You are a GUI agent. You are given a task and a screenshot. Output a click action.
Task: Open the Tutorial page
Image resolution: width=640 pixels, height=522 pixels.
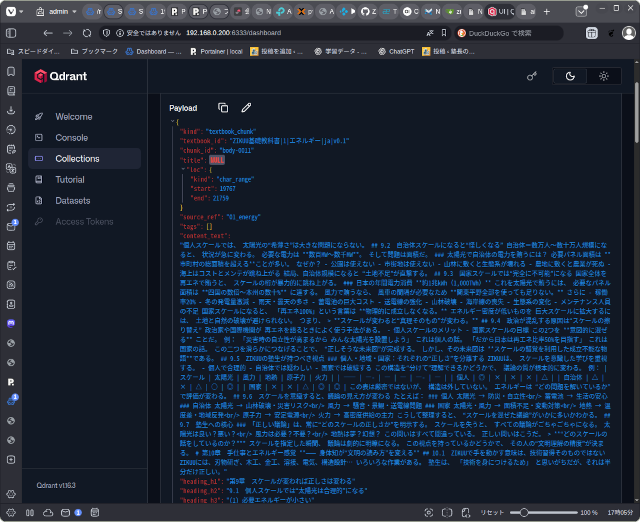[70, 179]
